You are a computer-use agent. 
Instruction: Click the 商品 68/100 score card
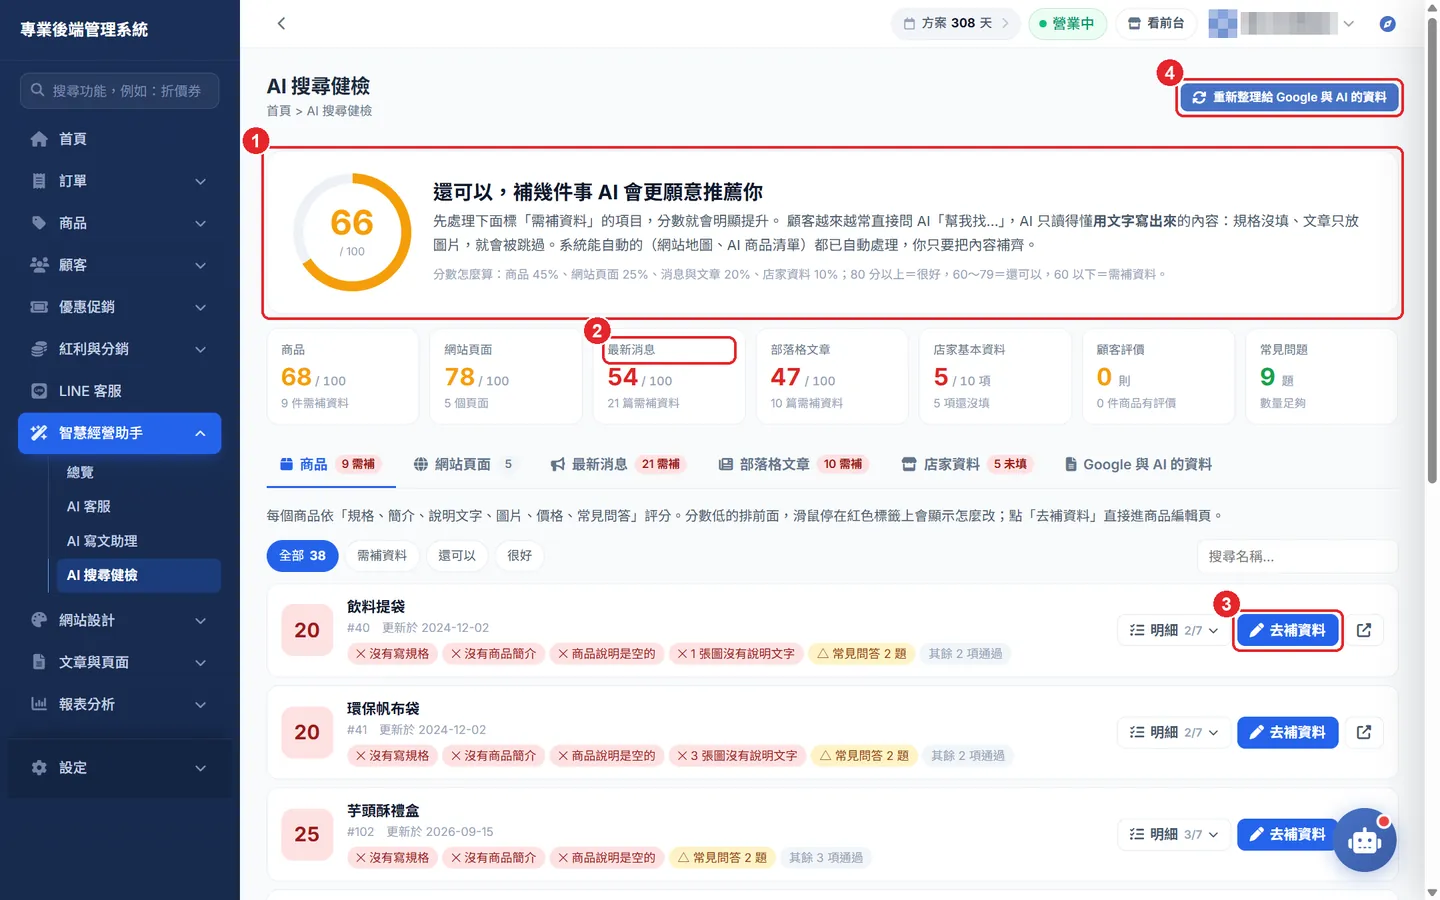point(343,376)
